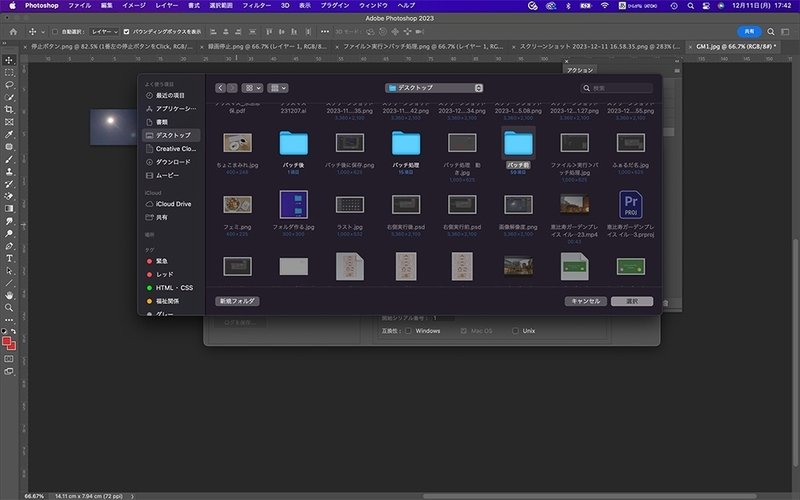Open the フィルター menu
Image resolution: width=800 pixels, height=500 pixels.
tap(256, 5)
